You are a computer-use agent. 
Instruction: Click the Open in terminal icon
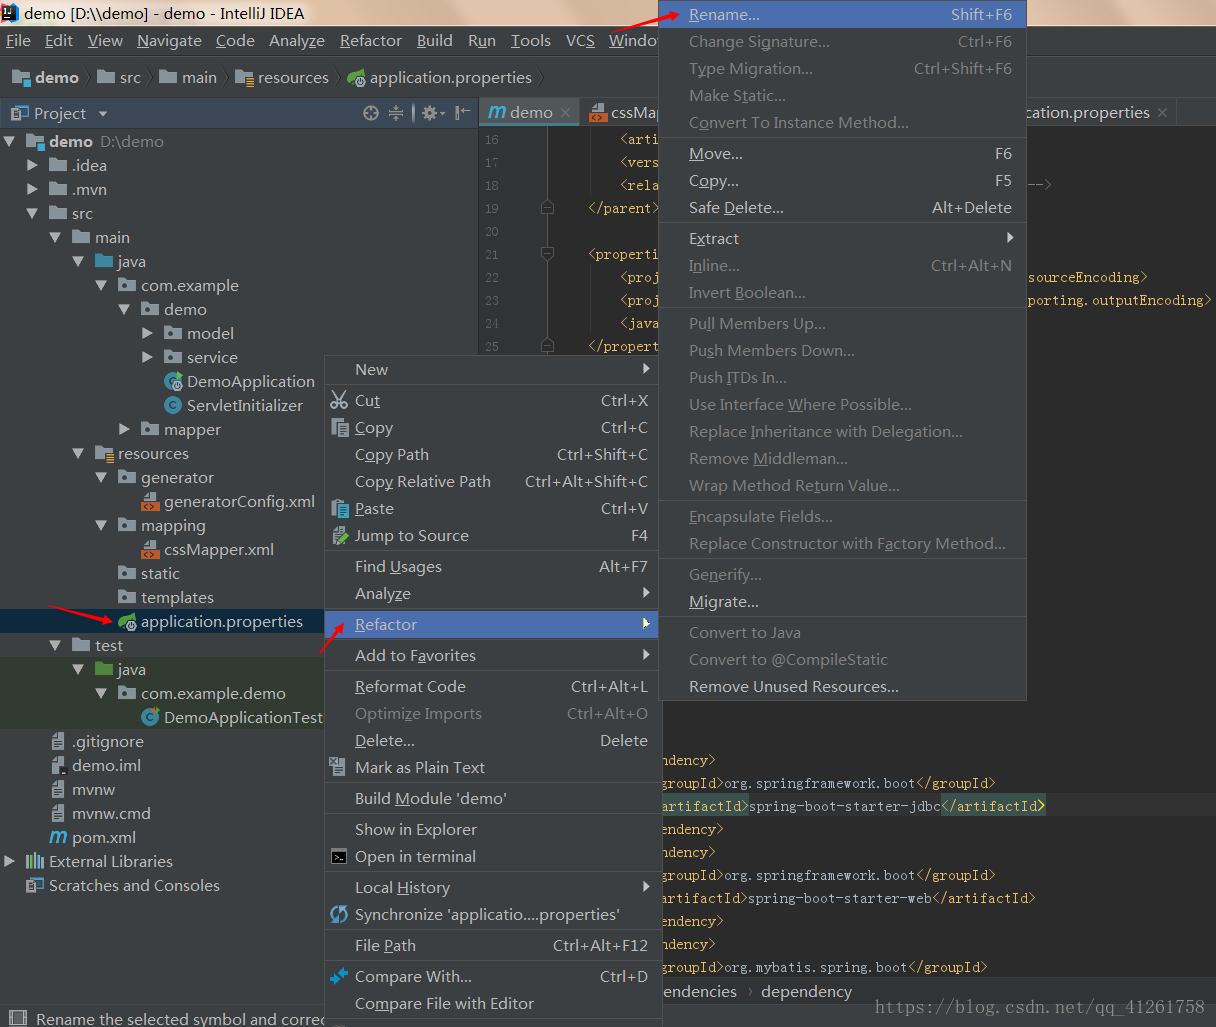point(339,856)
